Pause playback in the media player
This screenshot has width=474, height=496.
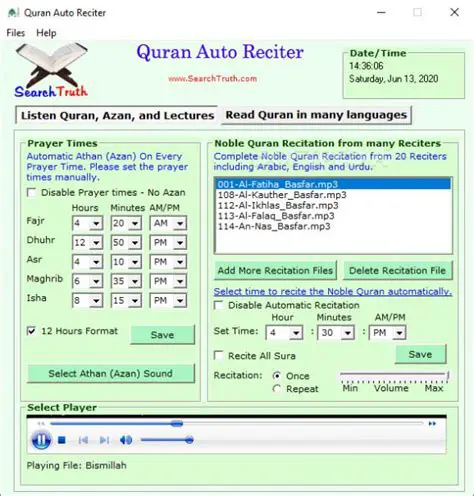point(41,440)
